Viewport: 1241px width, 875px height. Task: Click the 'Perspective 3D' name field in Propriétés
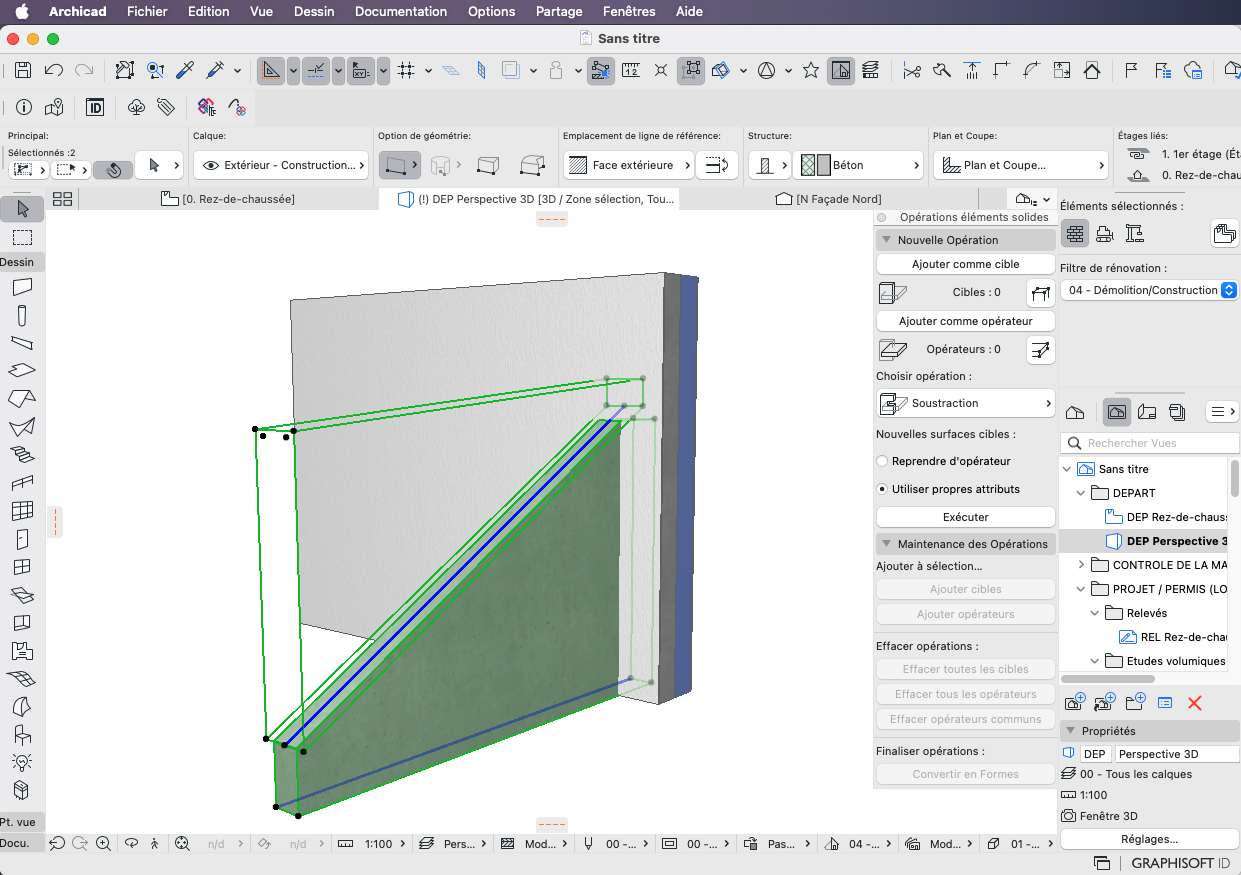1177,754
